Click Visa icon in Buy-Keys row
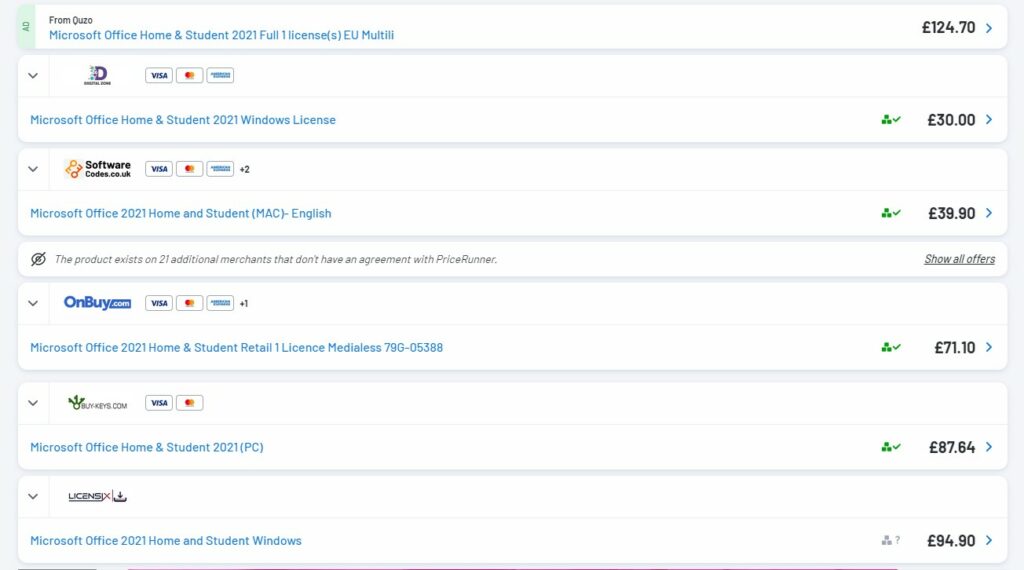The width and height of the screenshot is (1024, 570). (159, 403)
